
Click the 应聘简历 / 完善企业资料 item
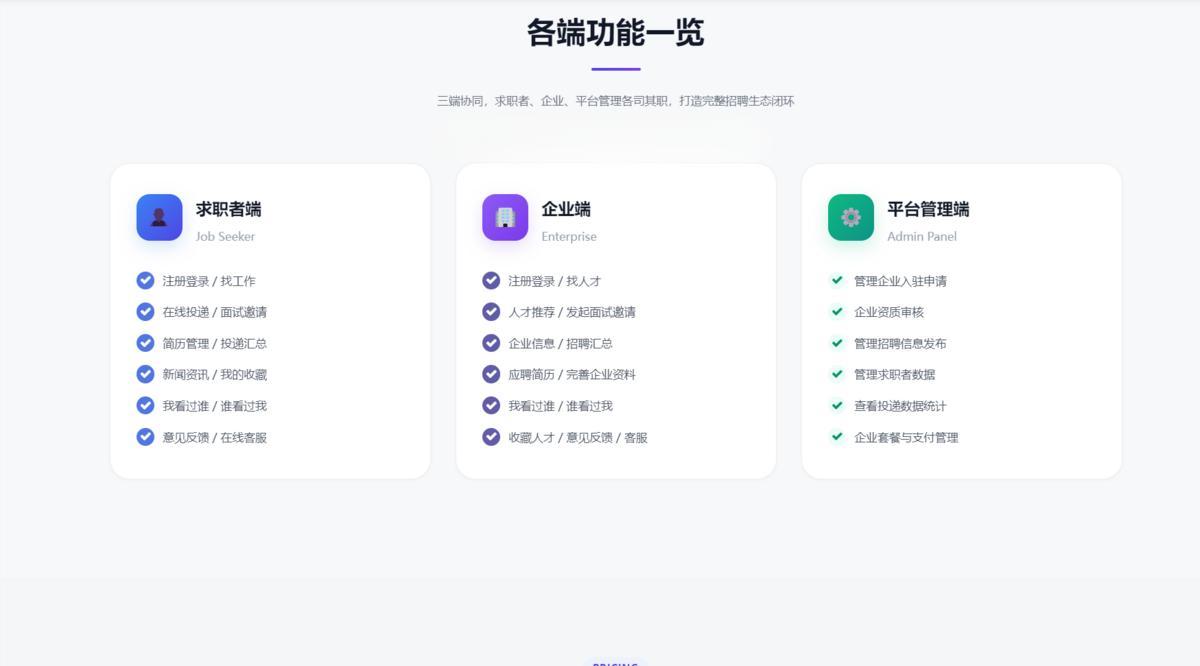[571, 375]
